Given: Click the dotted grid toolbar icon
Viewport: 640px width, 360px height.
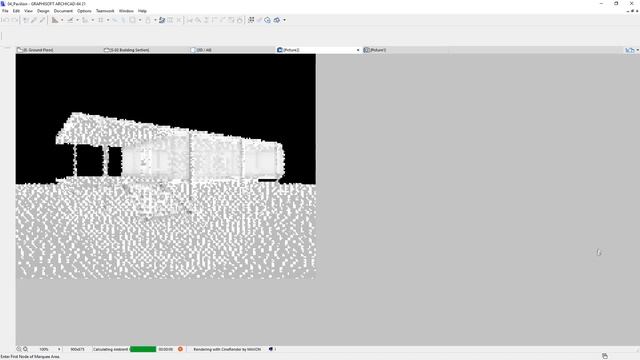Looking at the screenshot, I should (251, 20).
